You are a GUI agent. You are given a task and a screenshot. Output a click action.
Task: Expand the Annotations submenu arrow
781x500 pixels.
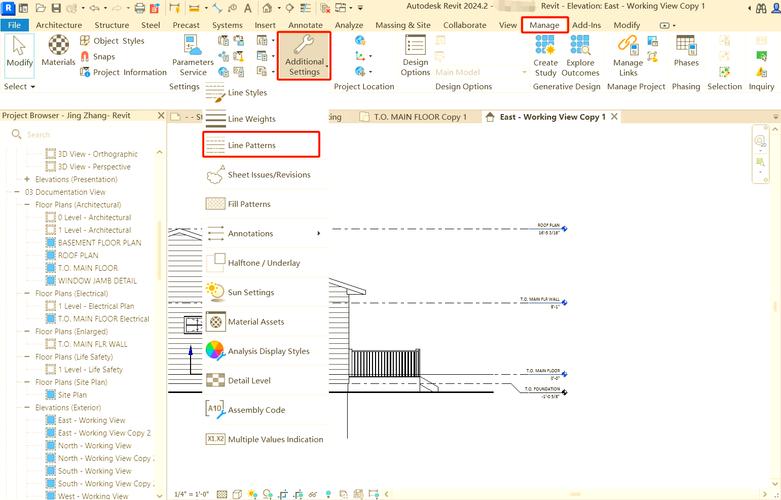(319, 234)
